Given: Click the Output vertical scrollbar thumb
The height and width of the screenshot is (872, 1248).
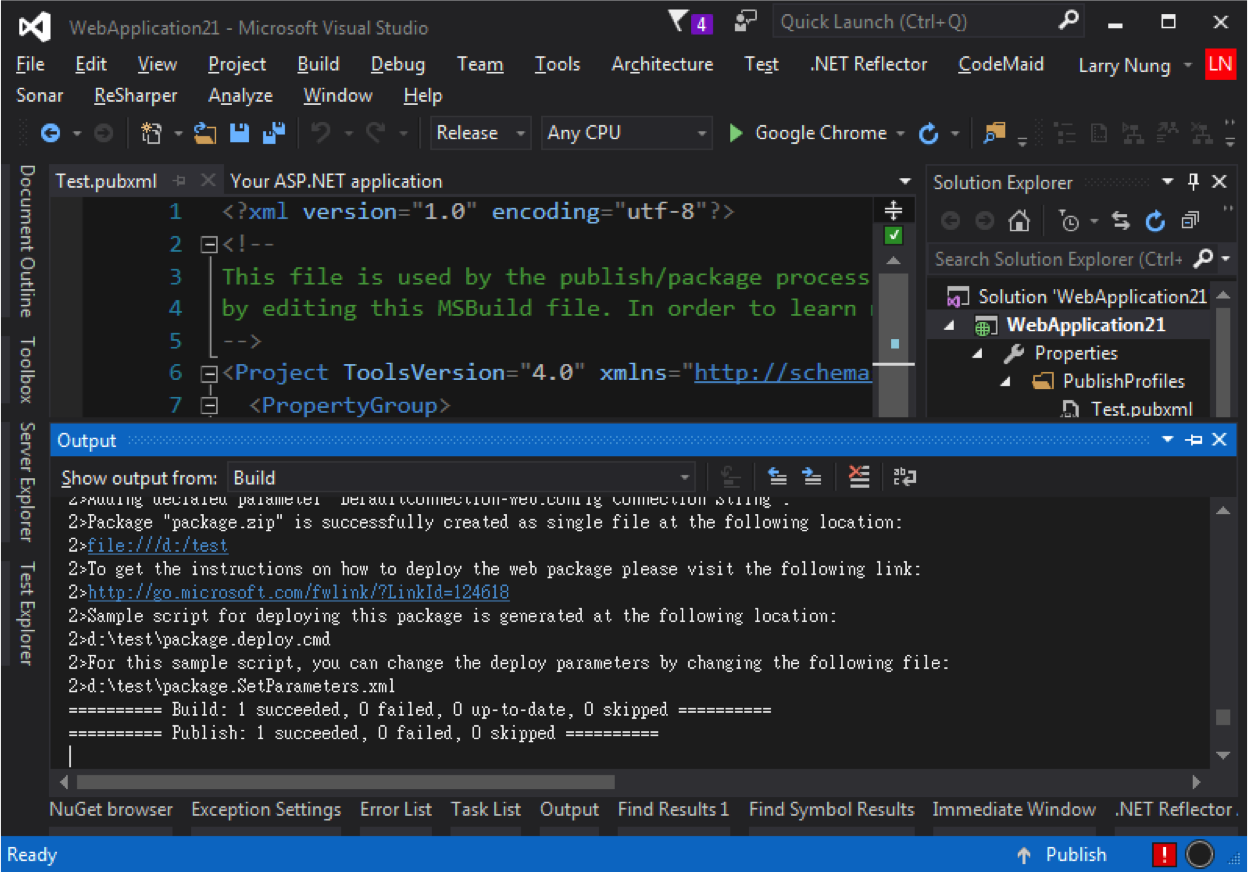Looking at the screenshot, I should (x=1222, y=717).
